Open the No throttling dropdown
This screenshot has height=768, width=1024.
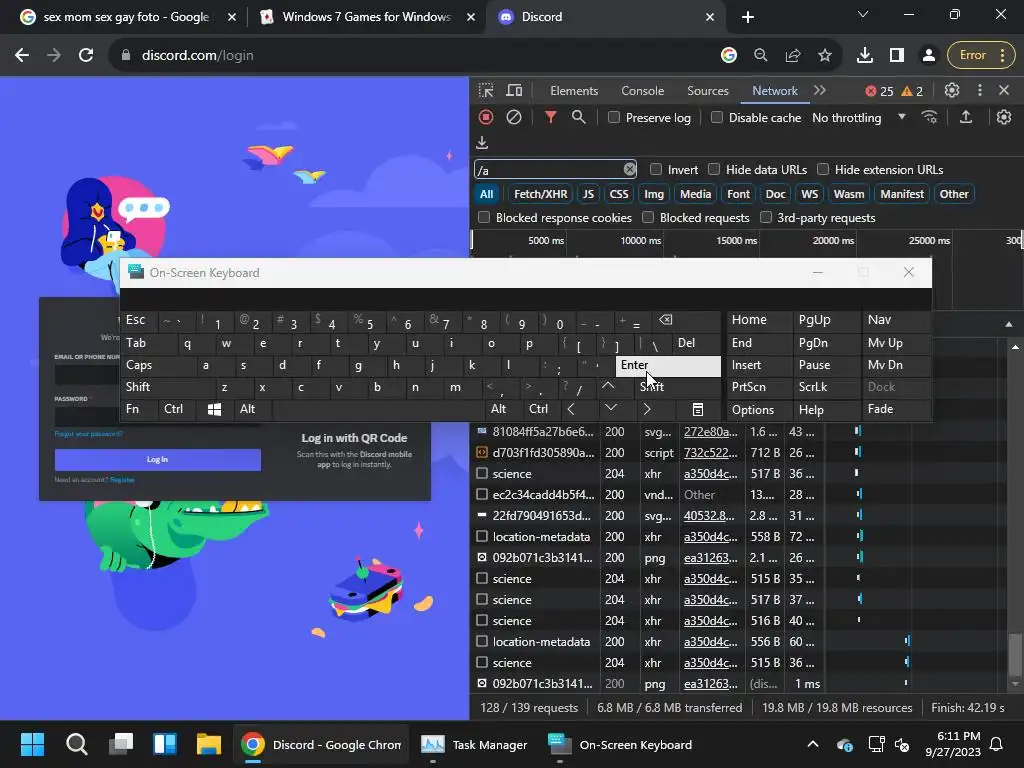click(858, 118)
